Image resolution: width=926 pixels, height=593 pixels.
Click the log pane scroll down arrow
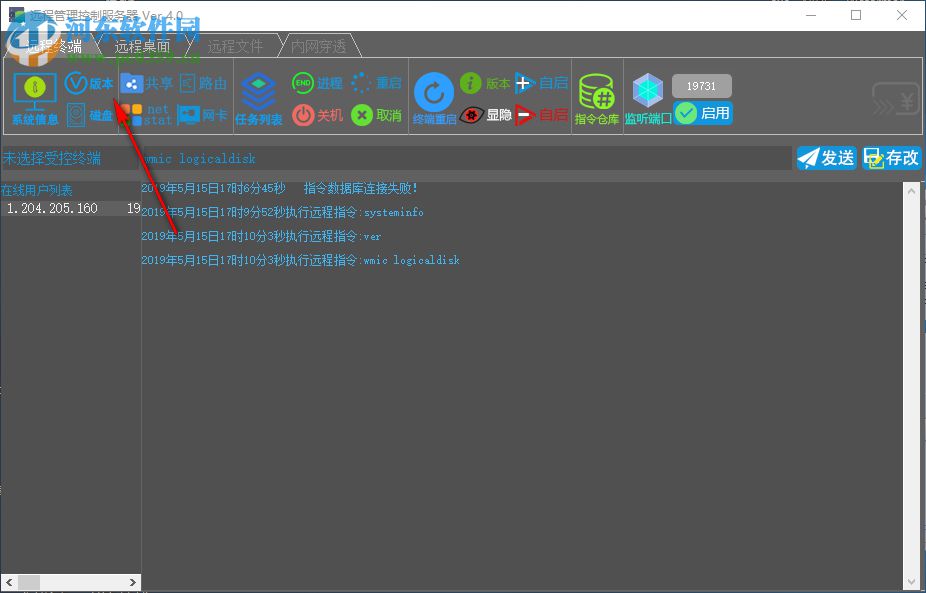pyautogui.click(x=911, y=580)
